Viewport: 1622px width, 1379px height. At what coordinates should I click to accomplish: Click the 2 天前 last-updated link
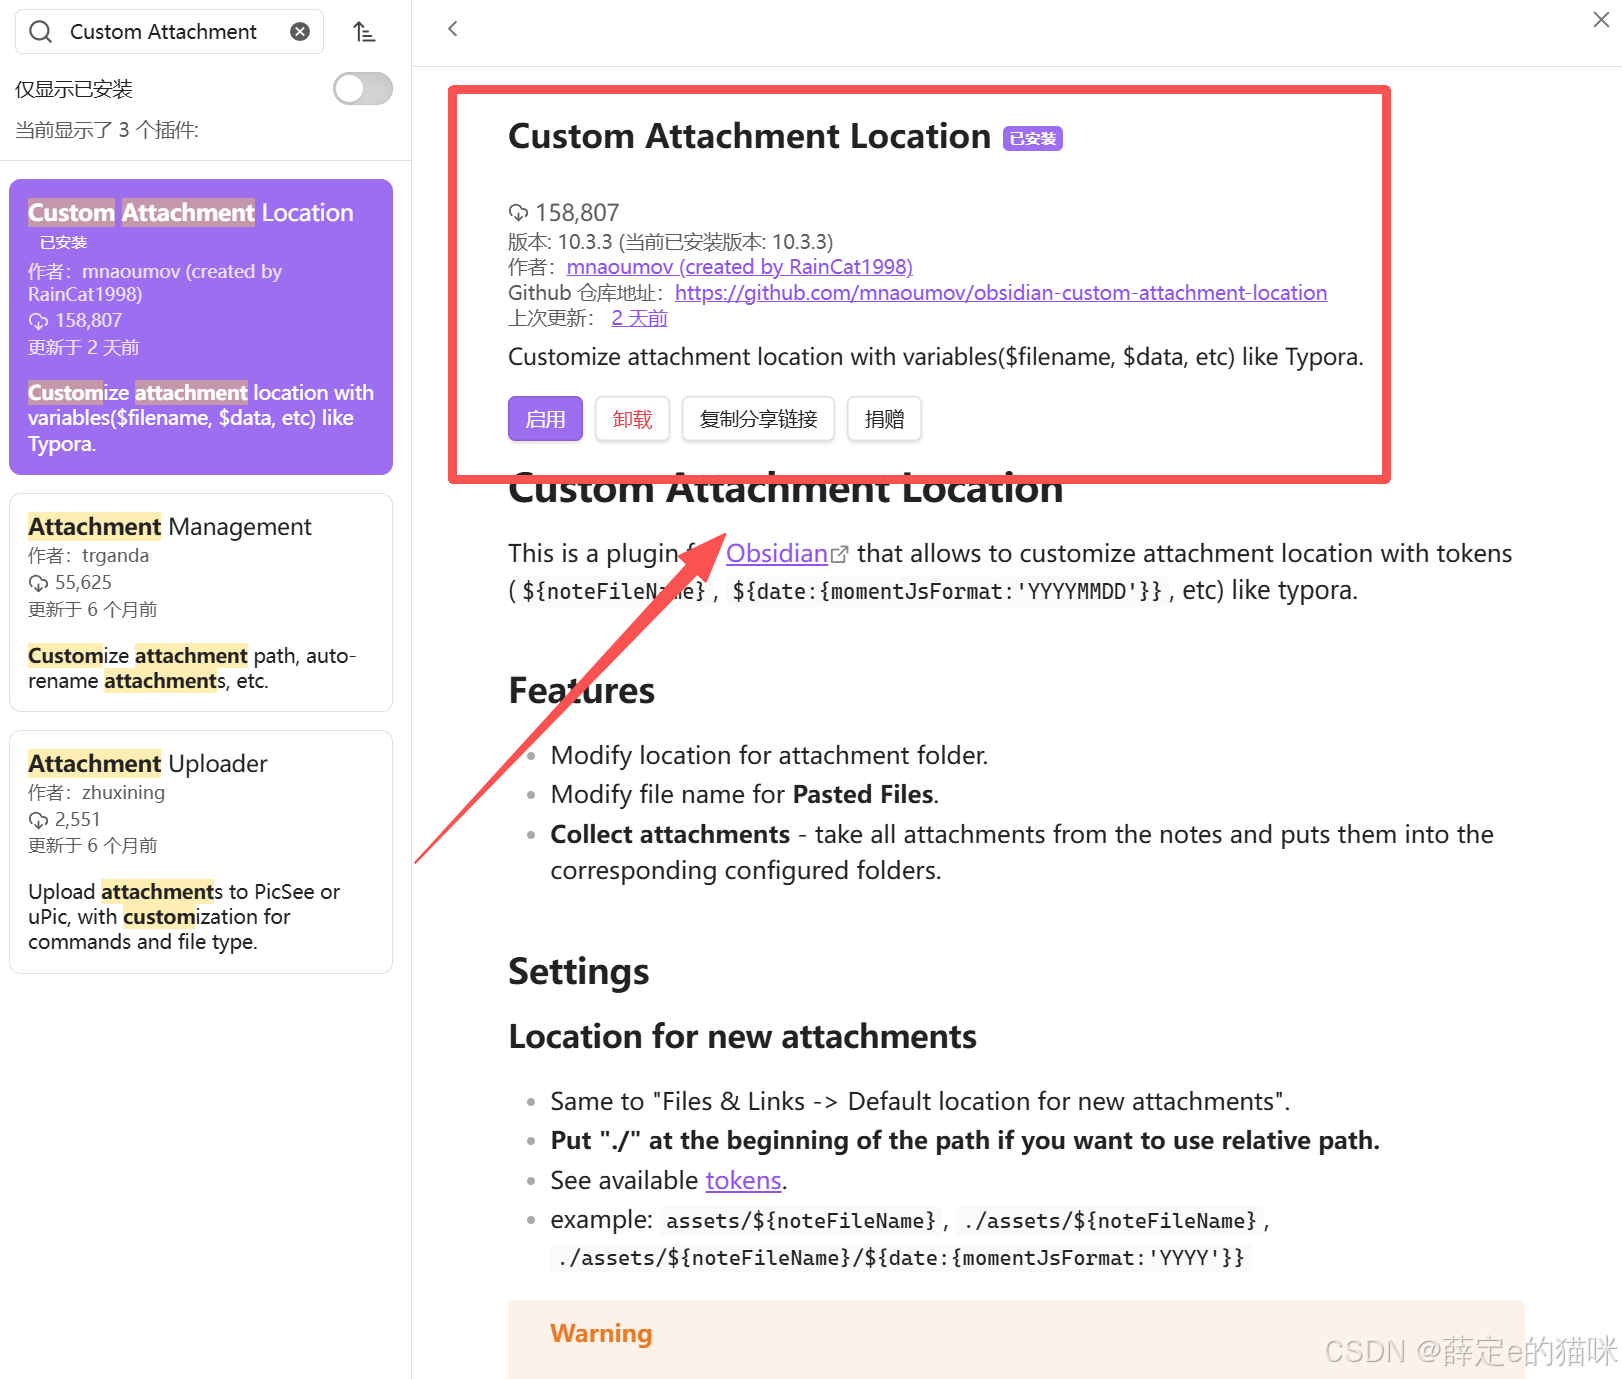(x=639, y=318)
